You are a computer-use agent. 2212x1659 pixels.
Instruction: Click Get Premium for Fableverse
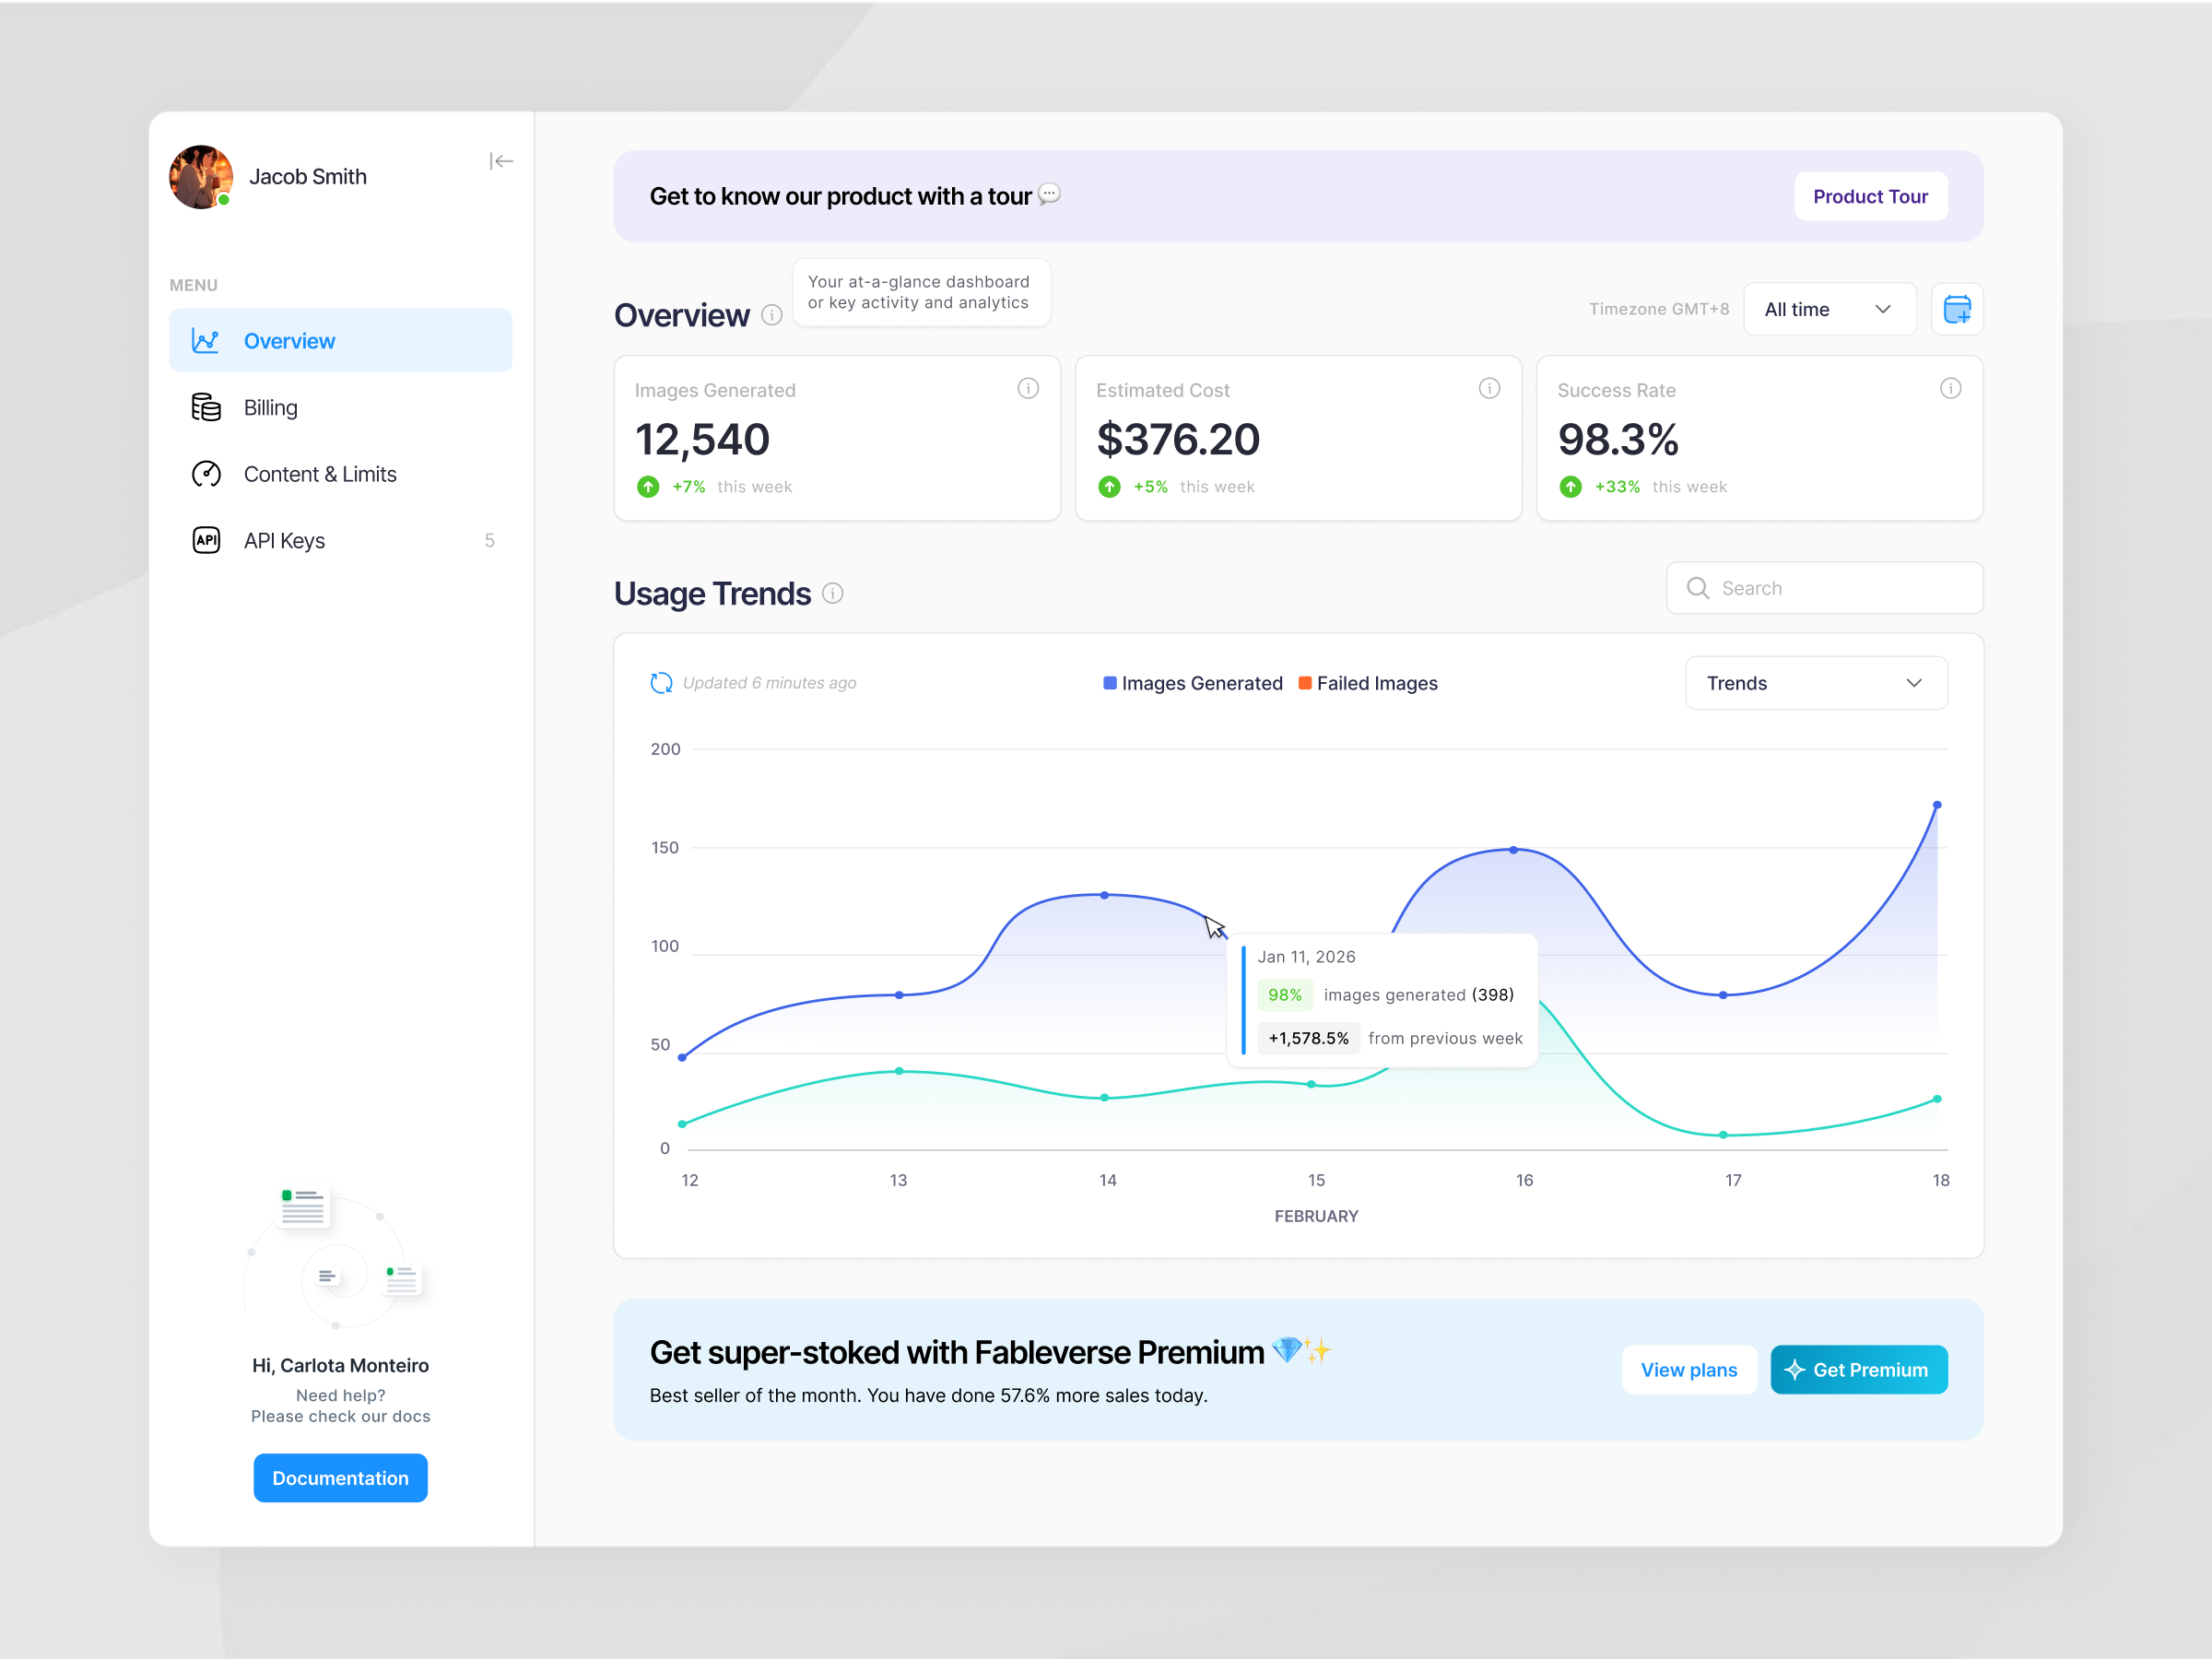[1858, 1369]
